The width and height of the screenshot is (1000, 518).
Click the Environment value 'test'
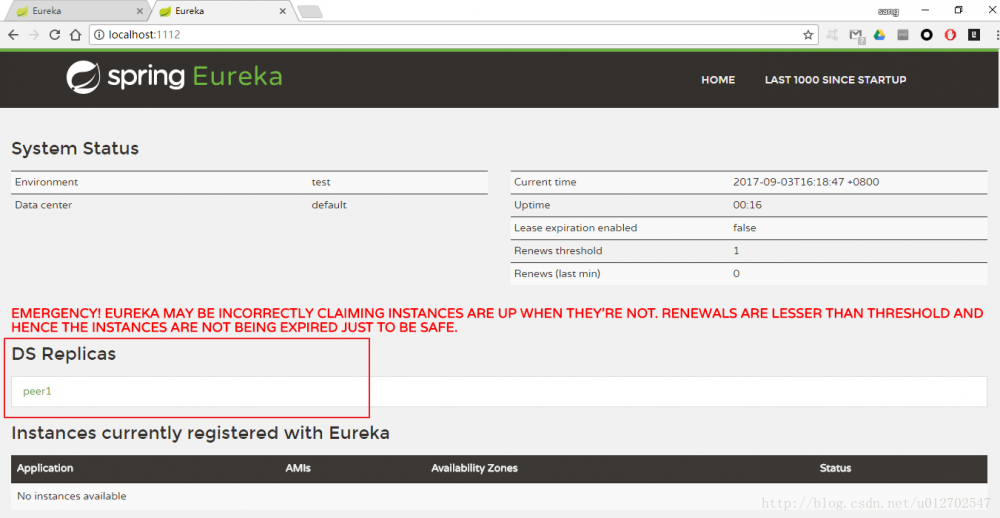click(x=321, y=182)
